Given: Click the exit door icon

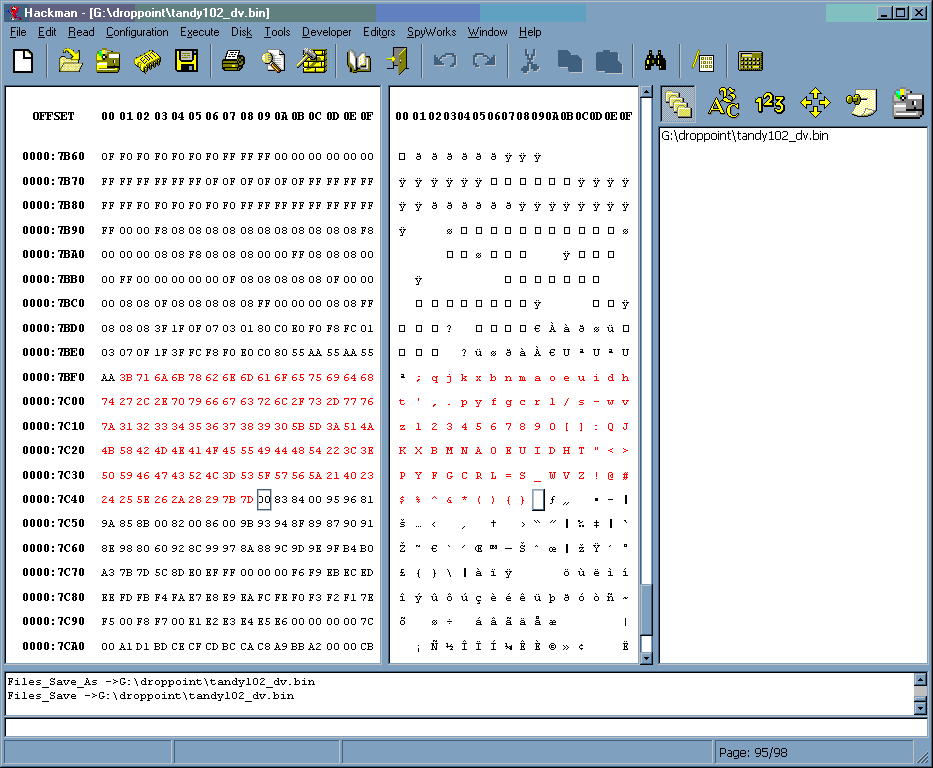Looking at the screenshot, I should coord(397,61).
